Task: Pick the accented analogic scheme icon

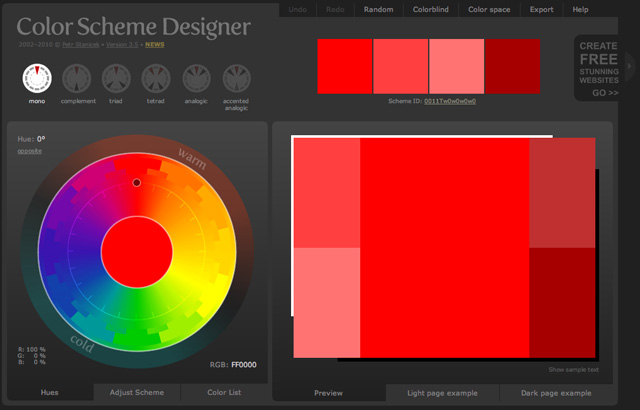Action: (x=236, y=77)
